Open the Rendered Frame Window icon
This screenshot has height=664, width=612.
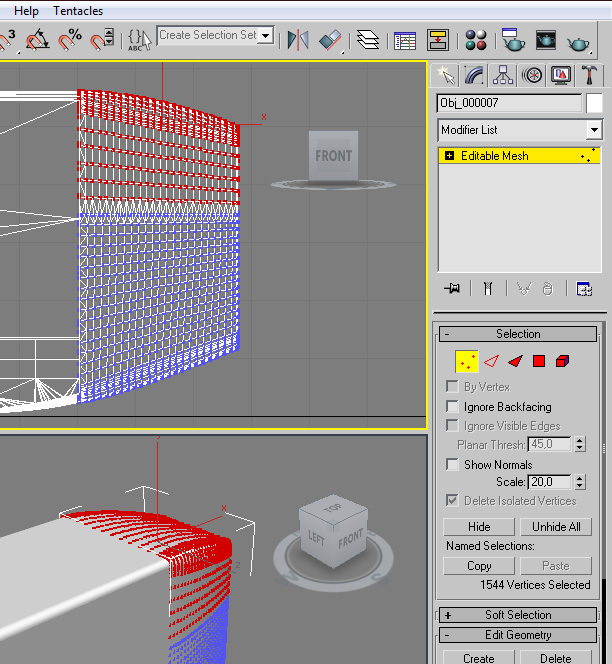pos(546,41)
